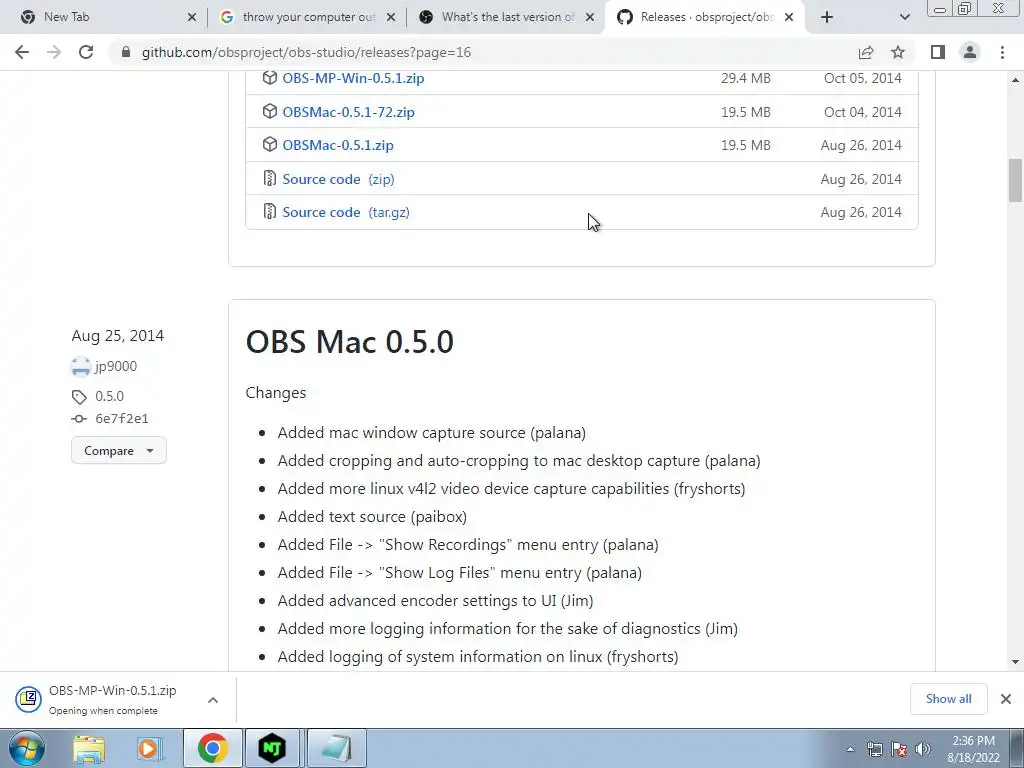Download Source code (zip)
This screenshot has width=1024, height=768.
pyautogui.click(x=338, y=179)
